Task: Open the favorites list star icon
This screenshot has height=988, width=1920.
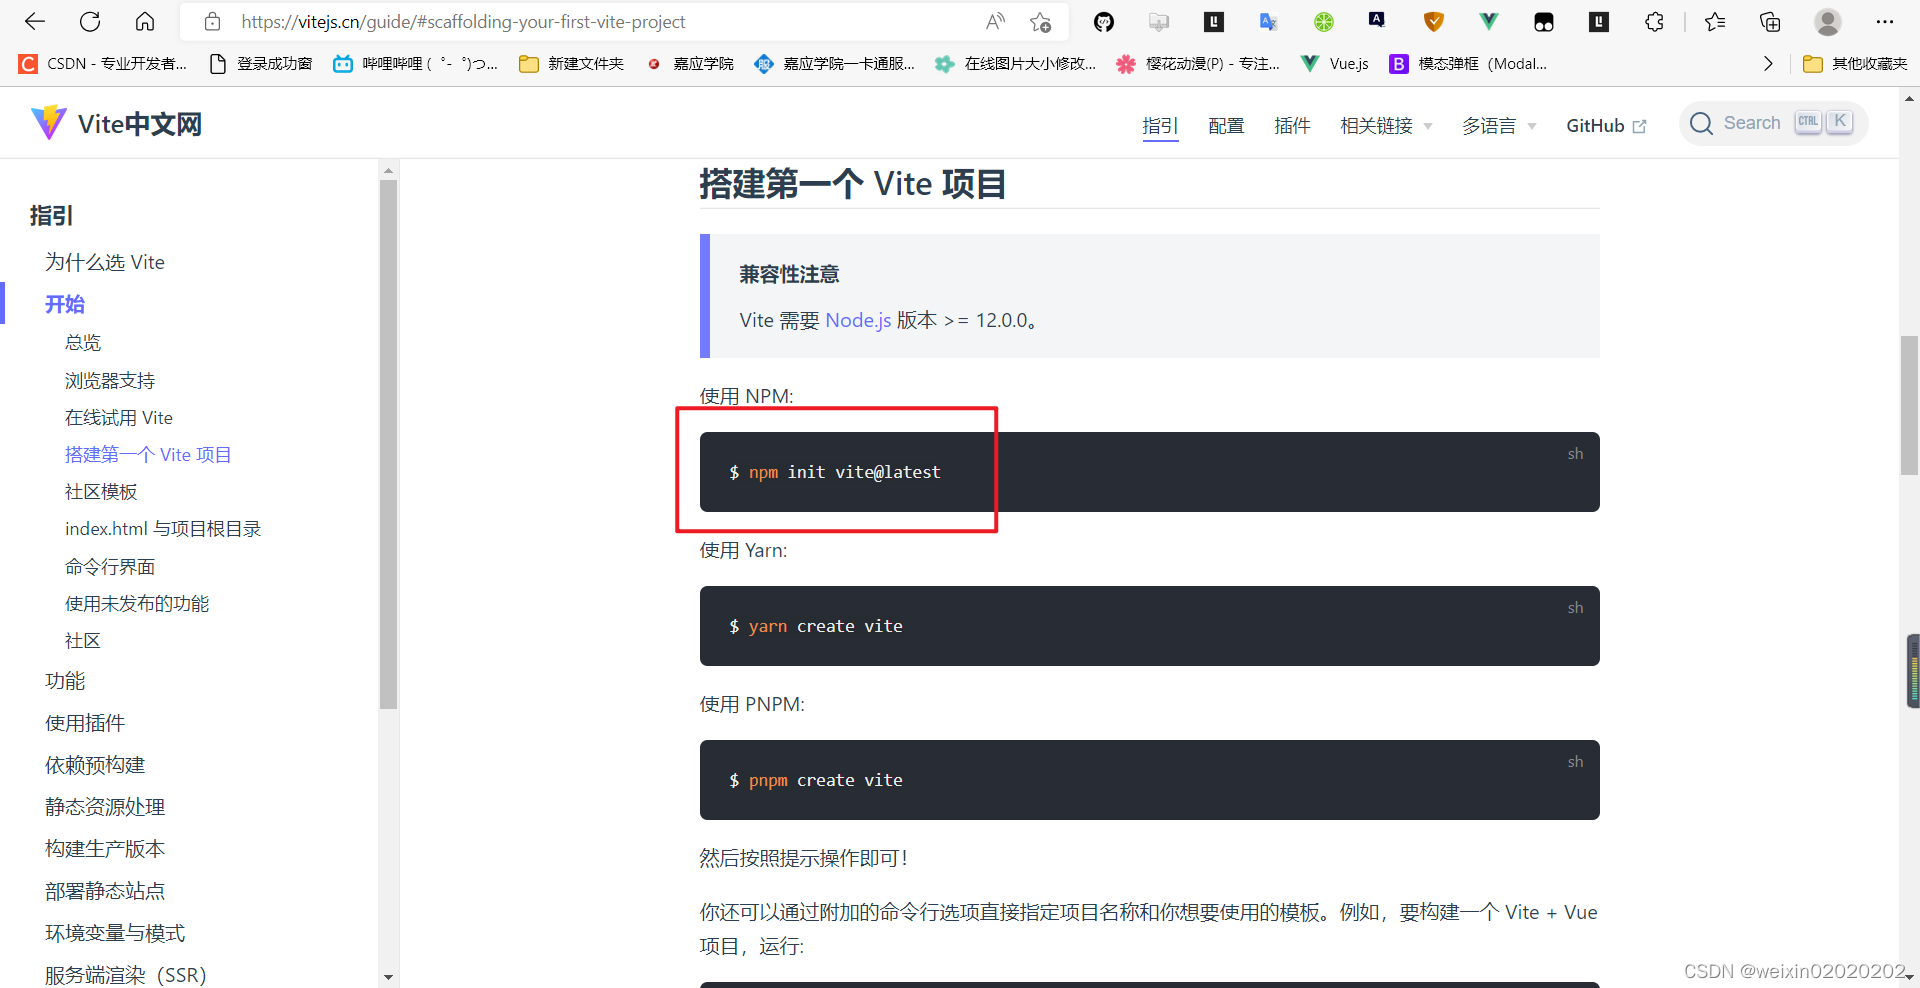Action: (x=1715, y=21)
